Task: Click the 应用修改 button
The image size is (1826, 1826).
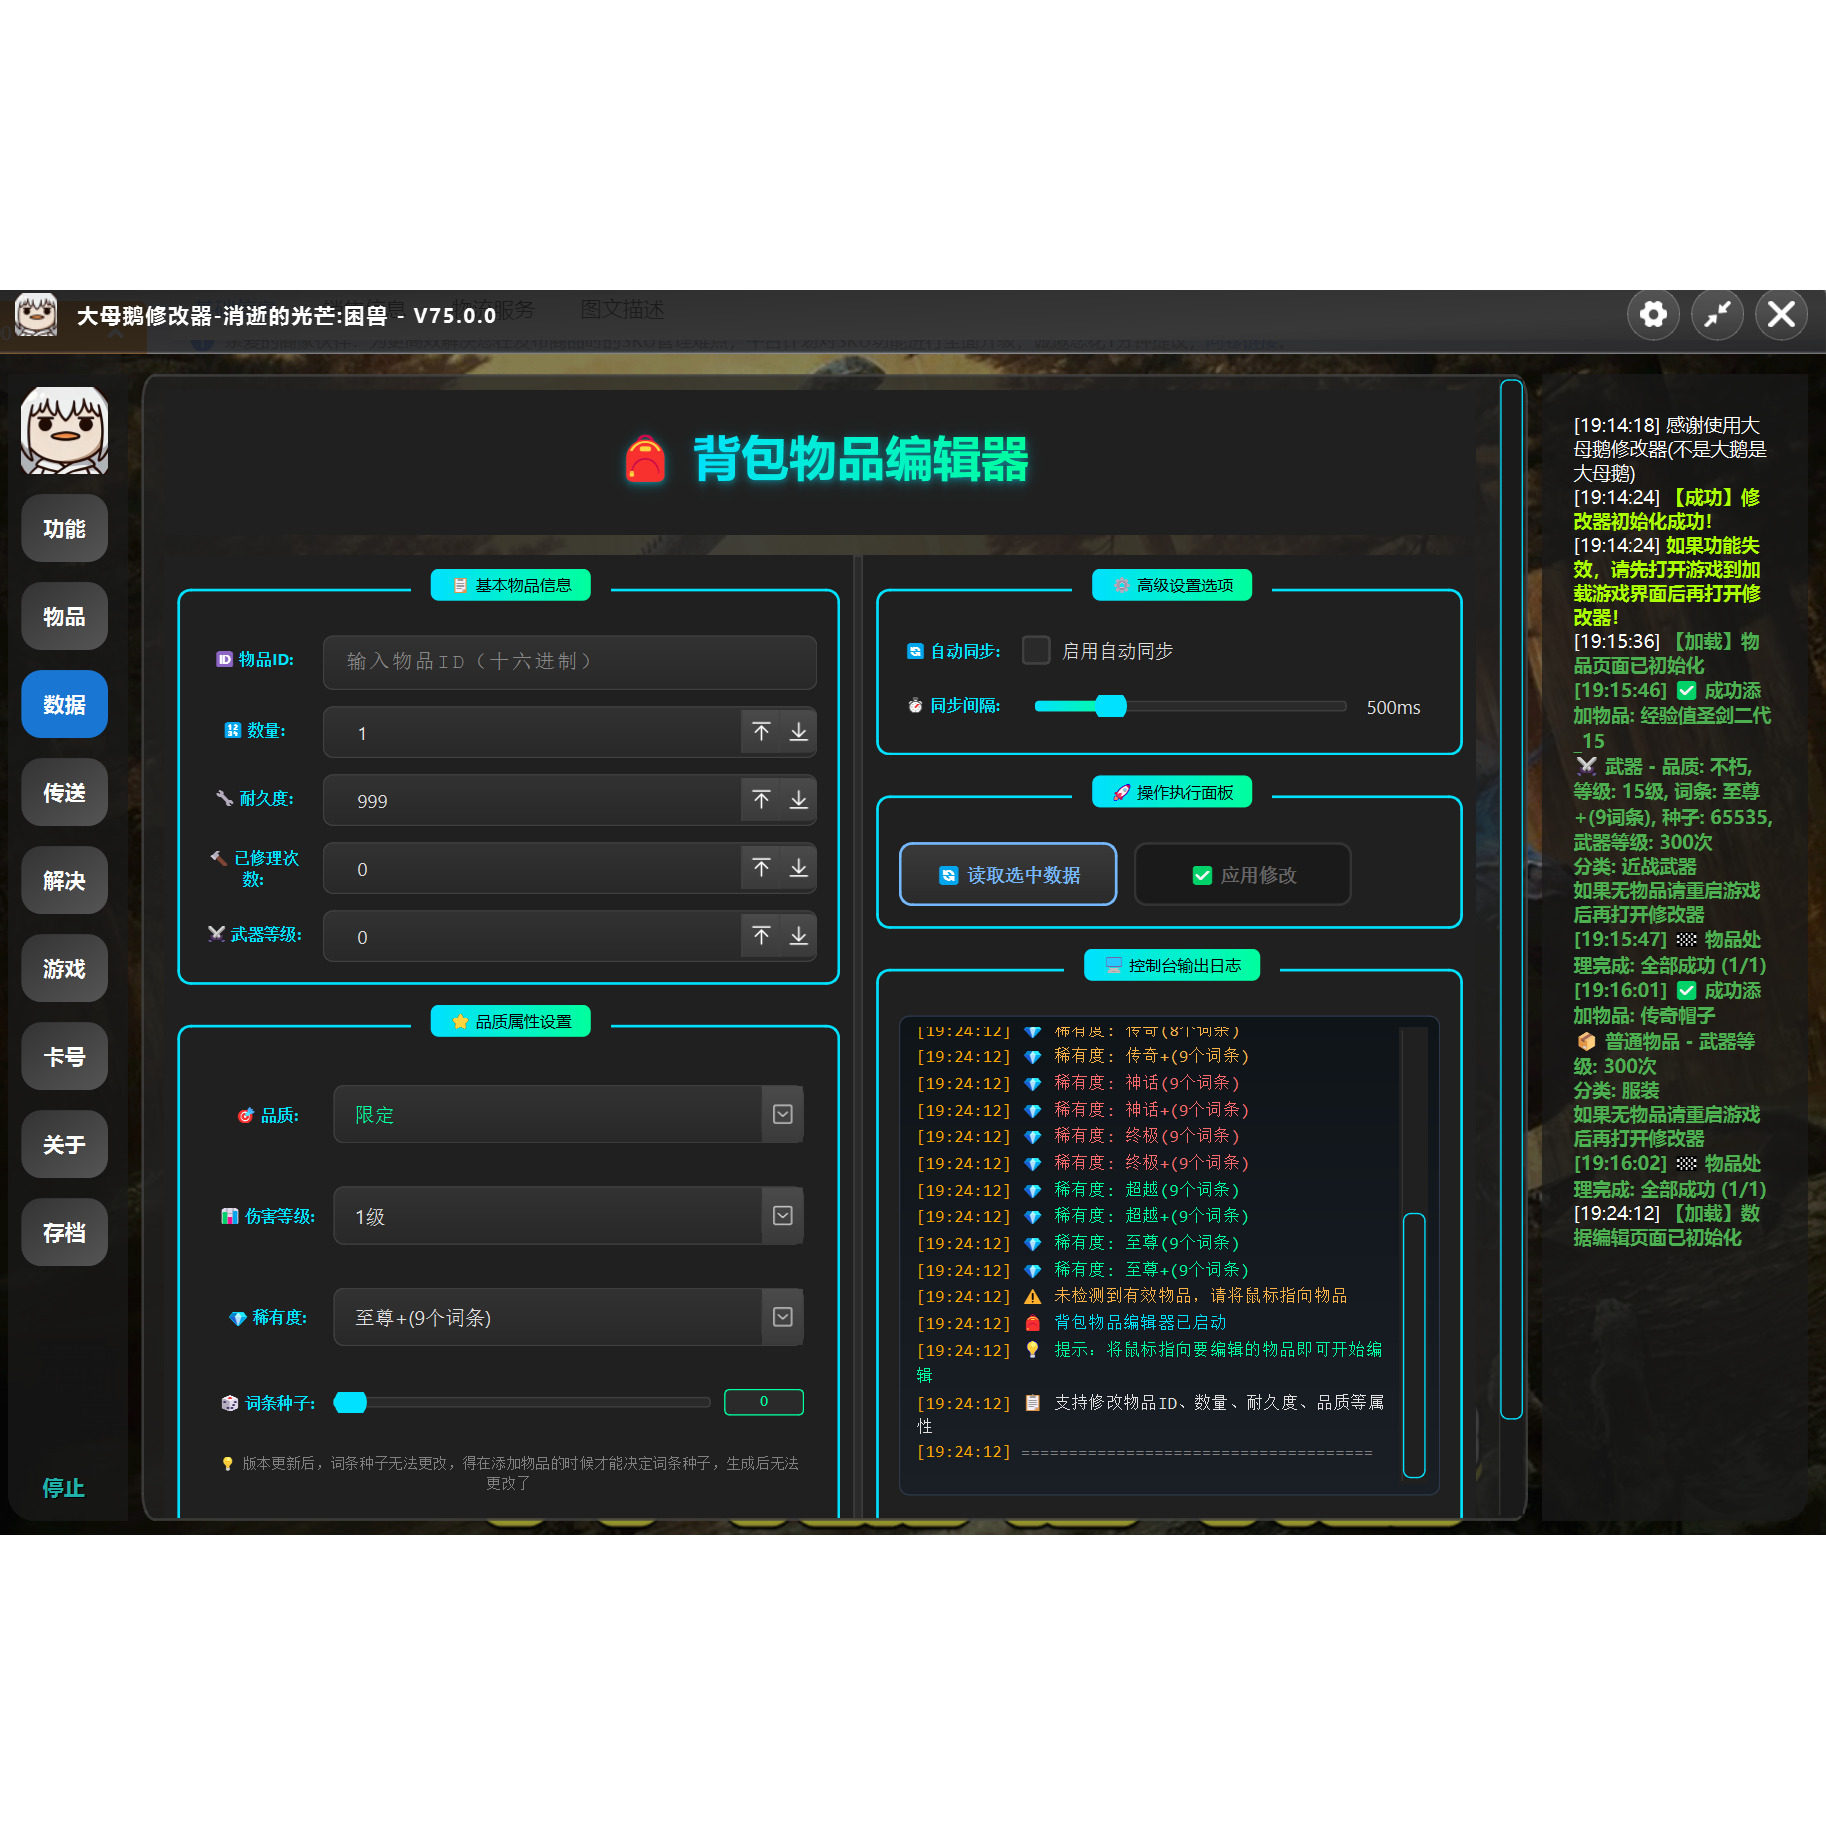Action: (x=1243, y=875)
